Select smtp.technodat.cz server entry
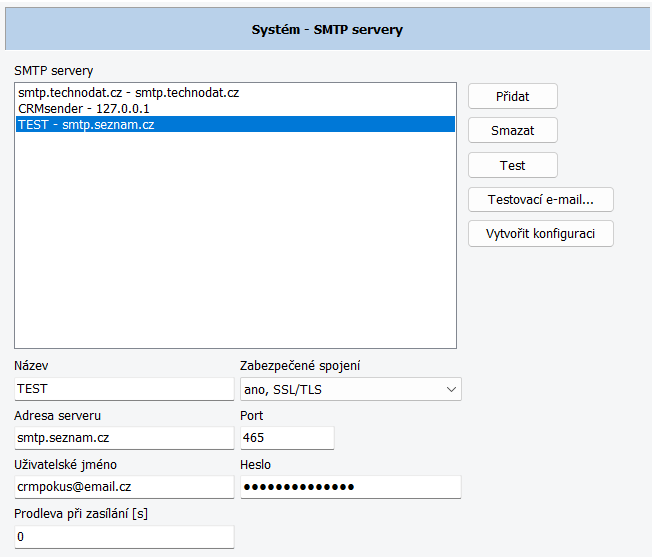 point(235,93)
